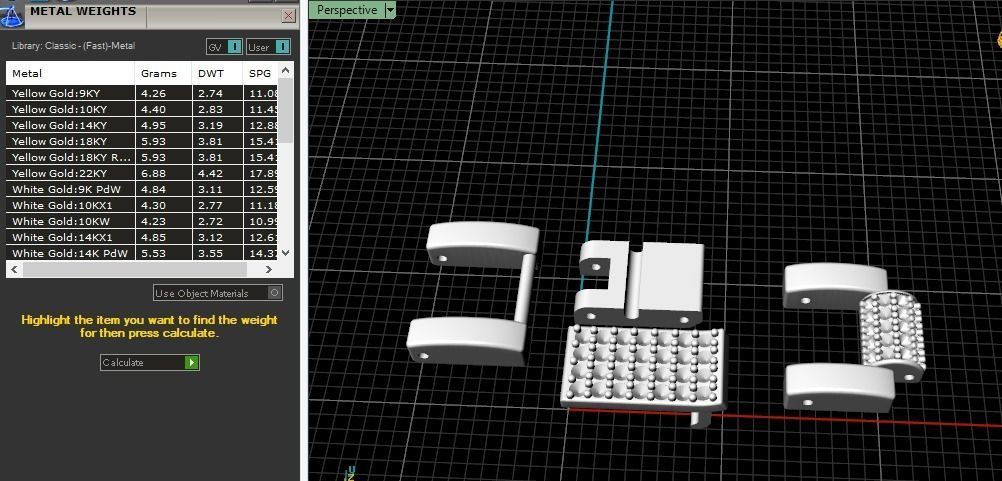Select the upper bar of right-side link
The height and width of the screenshot is (481, 1002).
[x=834, y=286]
